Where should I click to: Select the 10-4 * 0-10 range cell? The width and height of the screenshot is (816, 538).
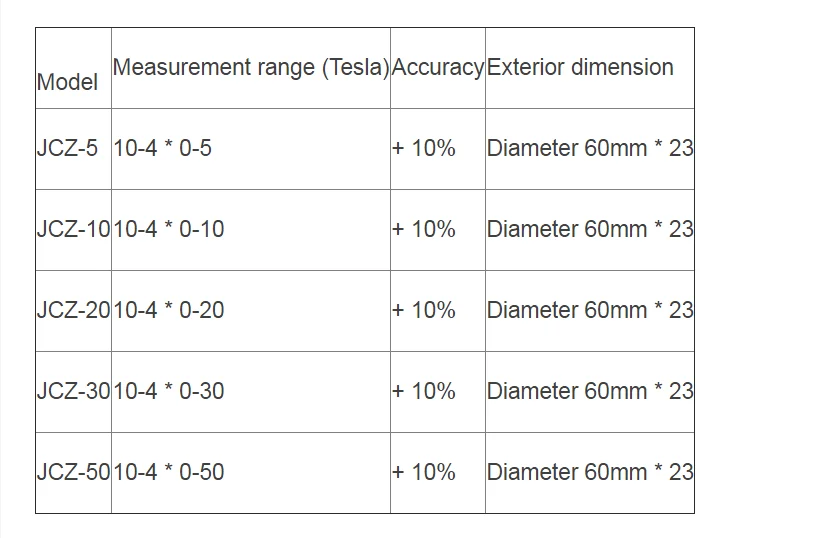click(251, 230)
